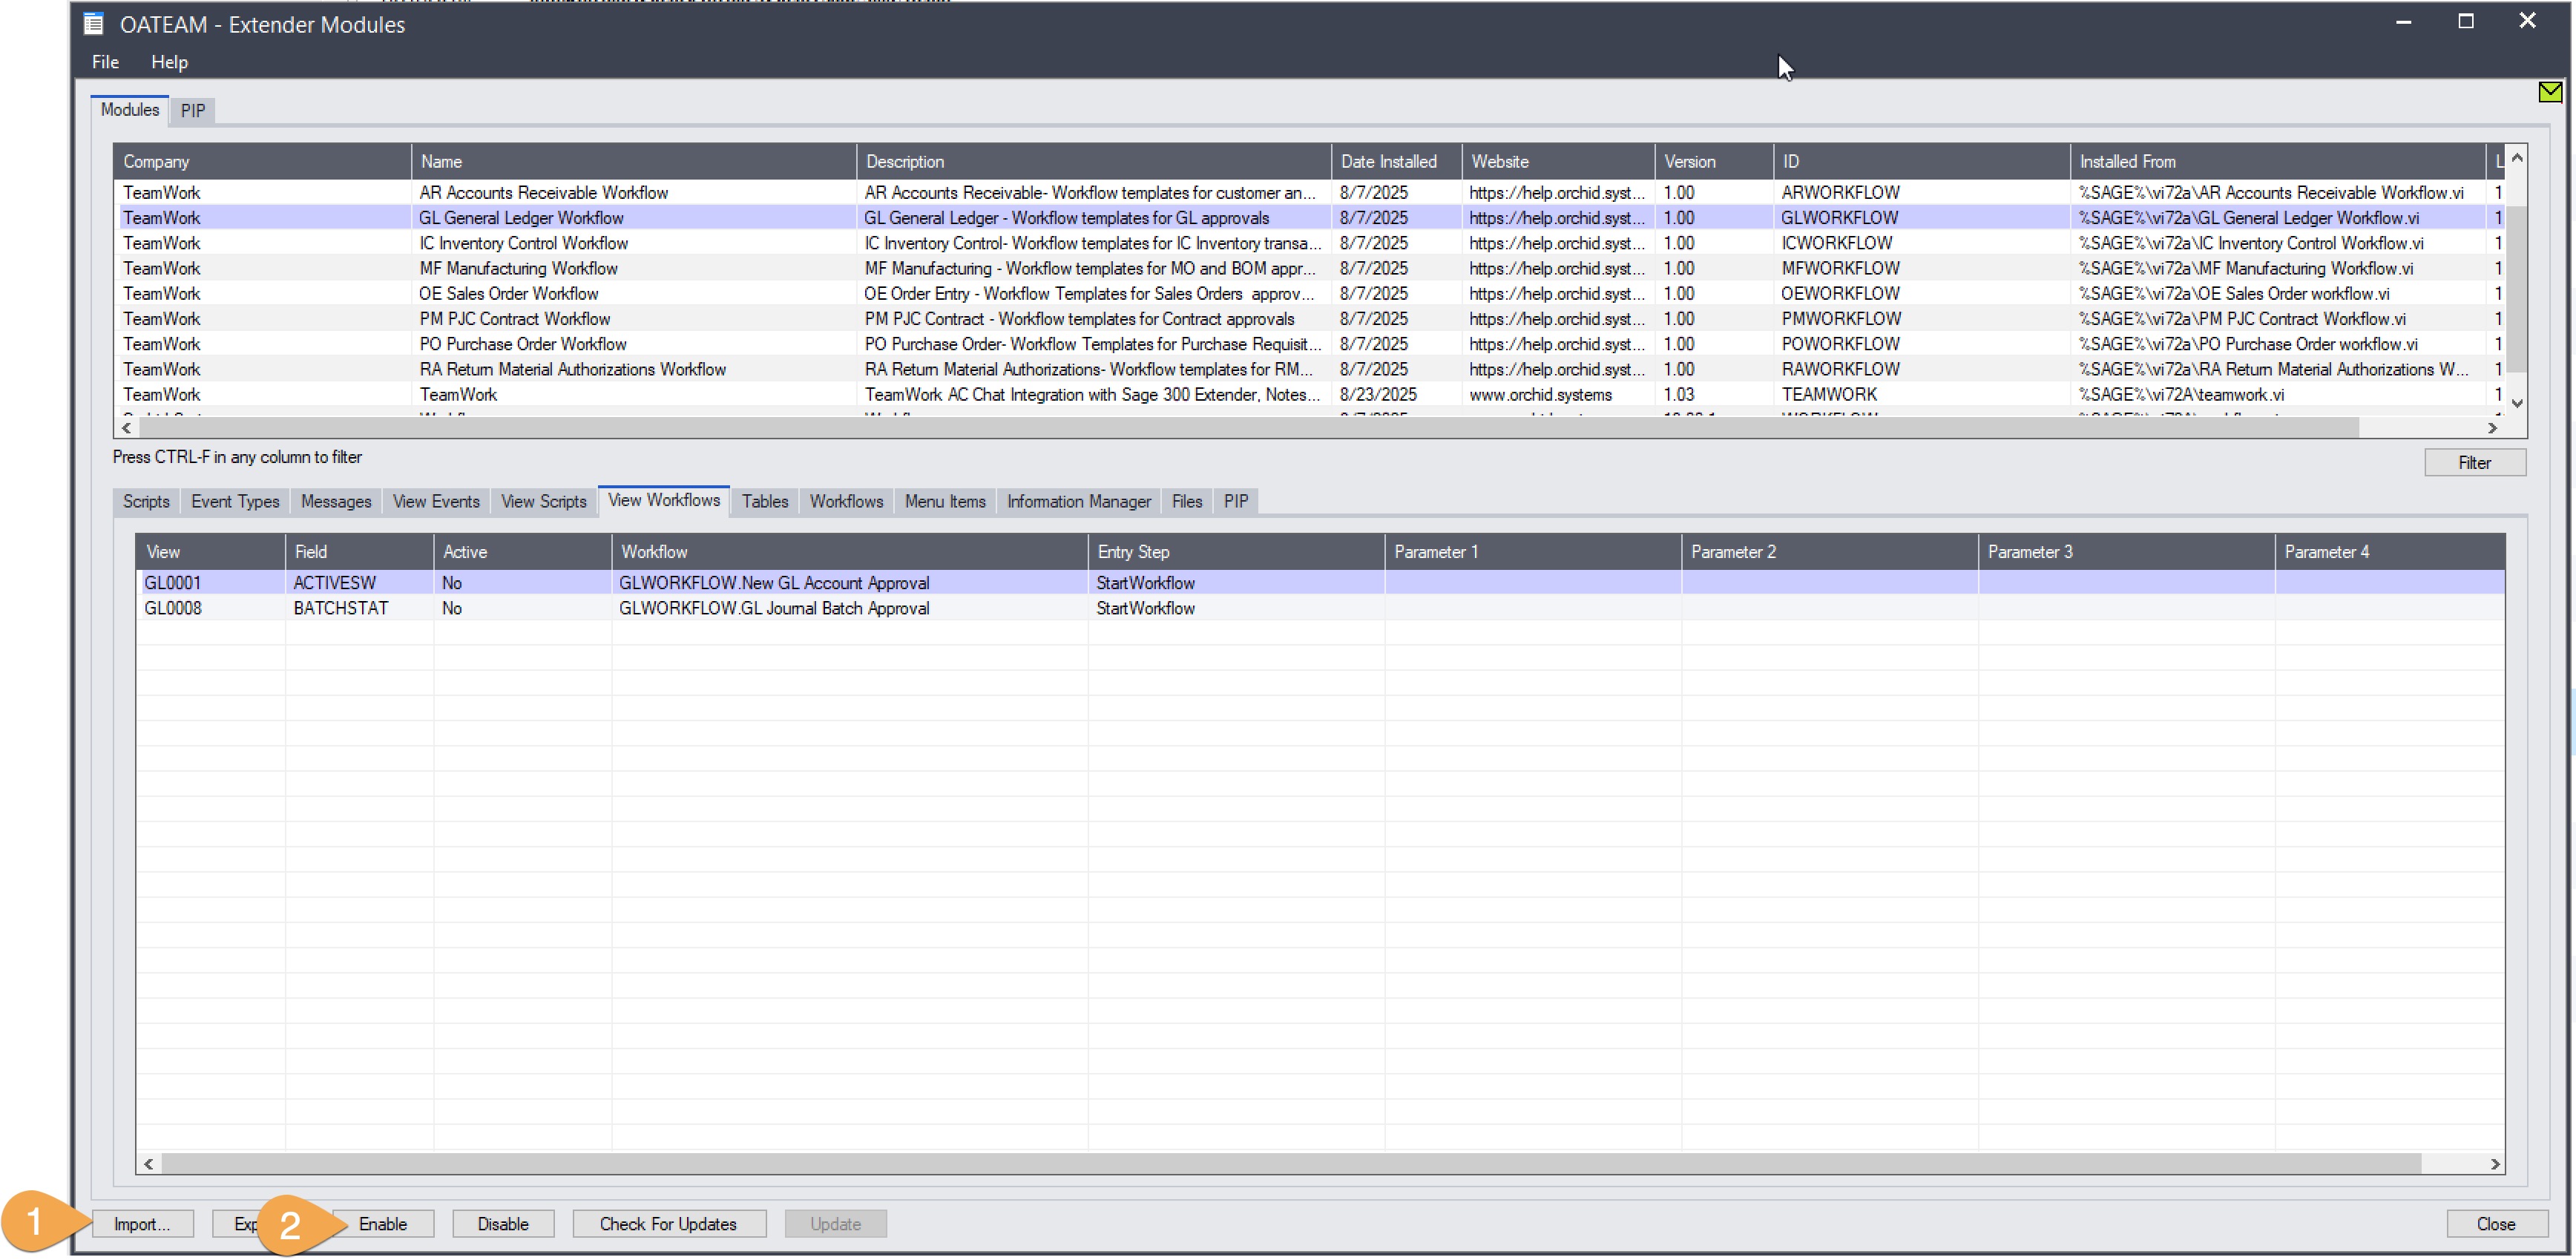Open the Workflows tab

click(846, 501)
